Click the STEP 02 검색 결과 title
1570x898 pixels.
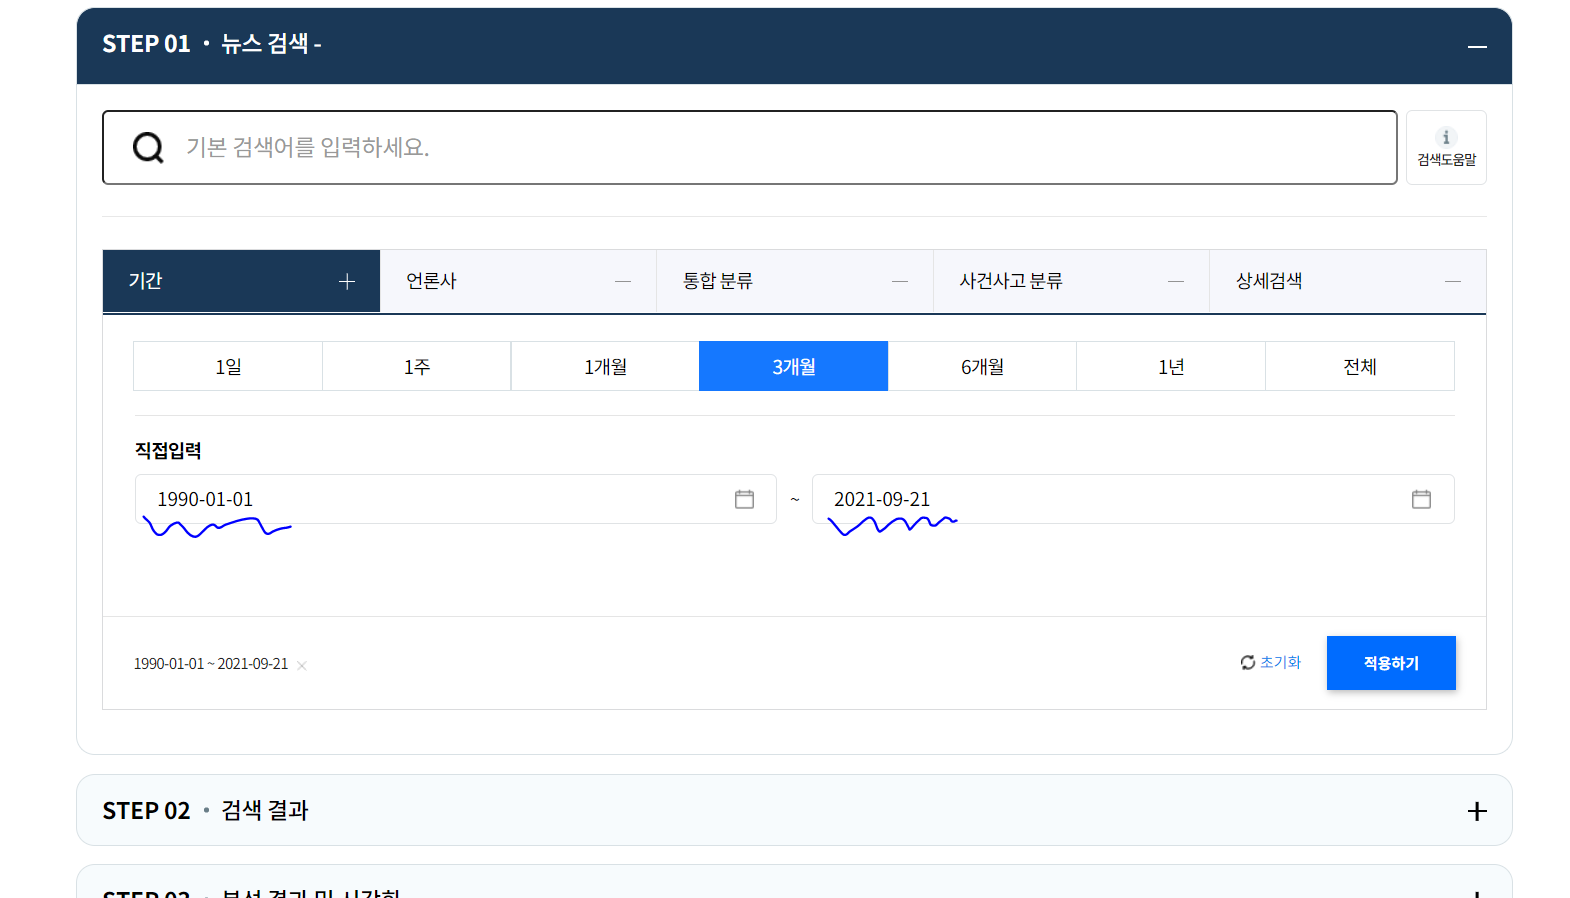tap(205, 810)
